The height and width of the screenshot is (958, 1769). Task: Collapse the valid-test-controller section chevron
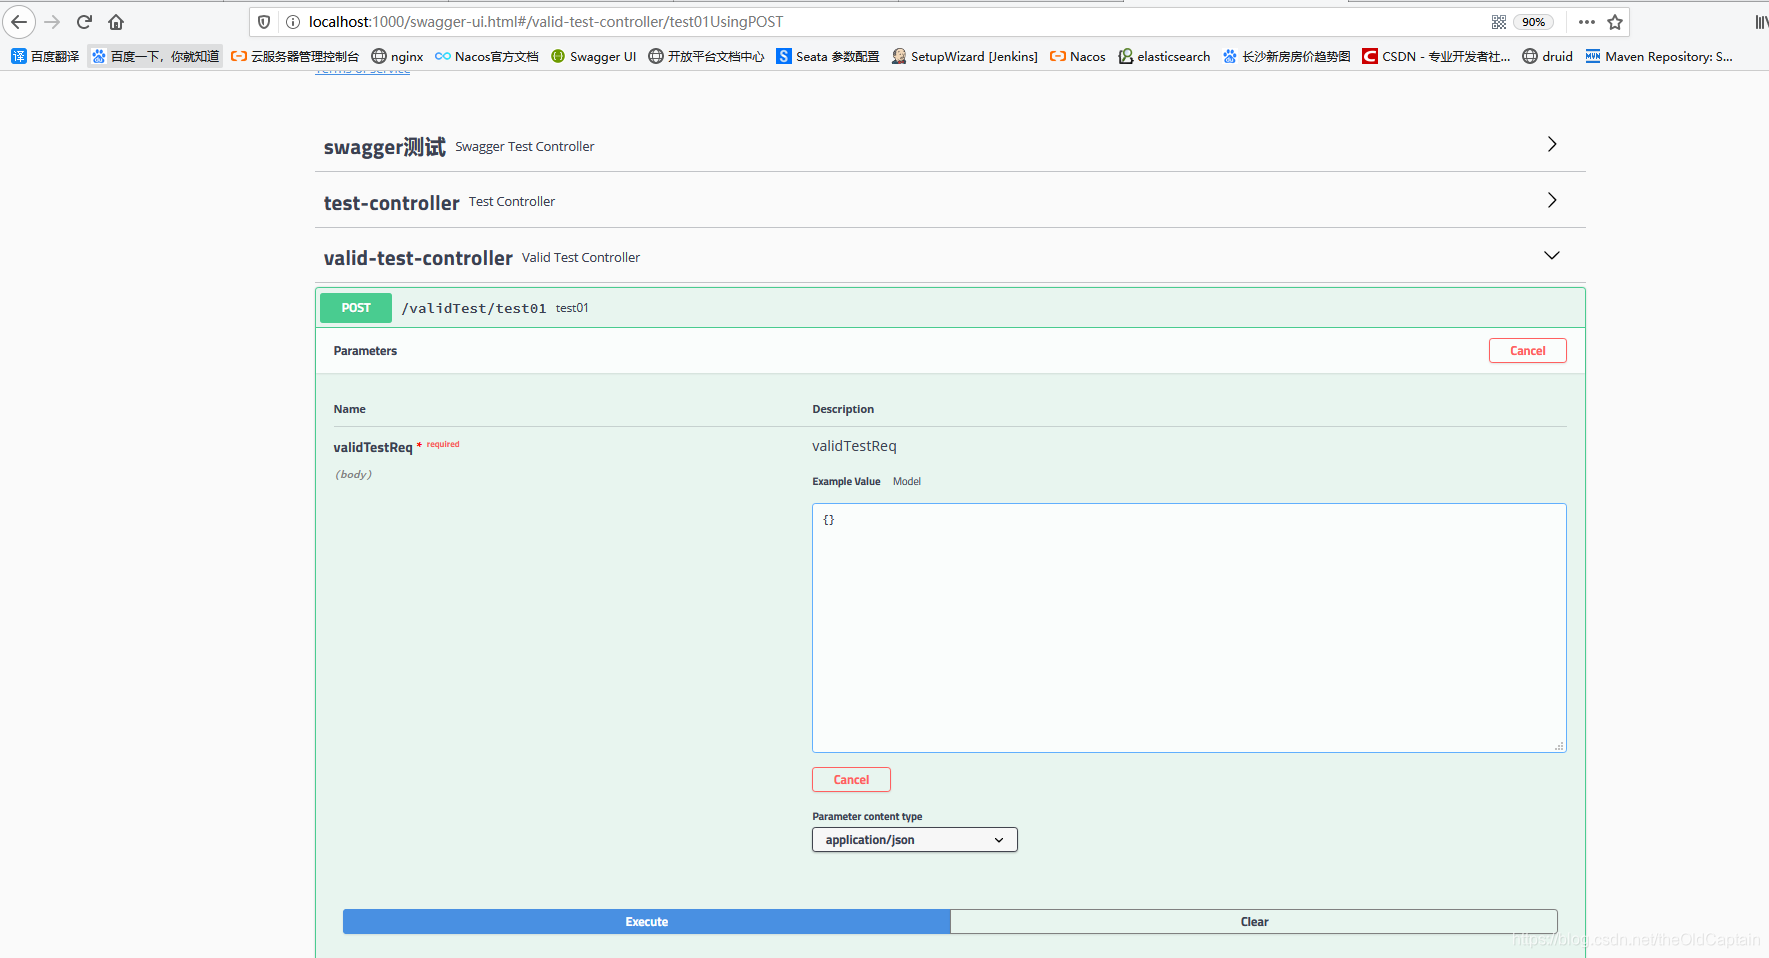click(1552, 256)
